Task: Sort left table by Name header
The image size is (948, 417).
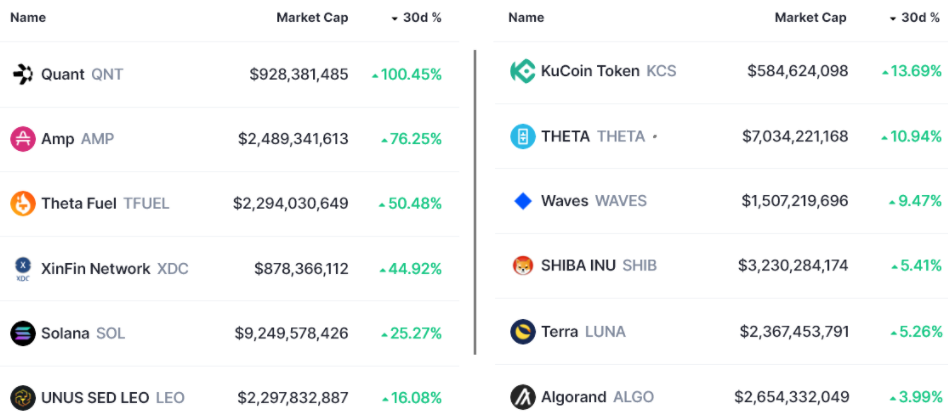Action: 28,18
